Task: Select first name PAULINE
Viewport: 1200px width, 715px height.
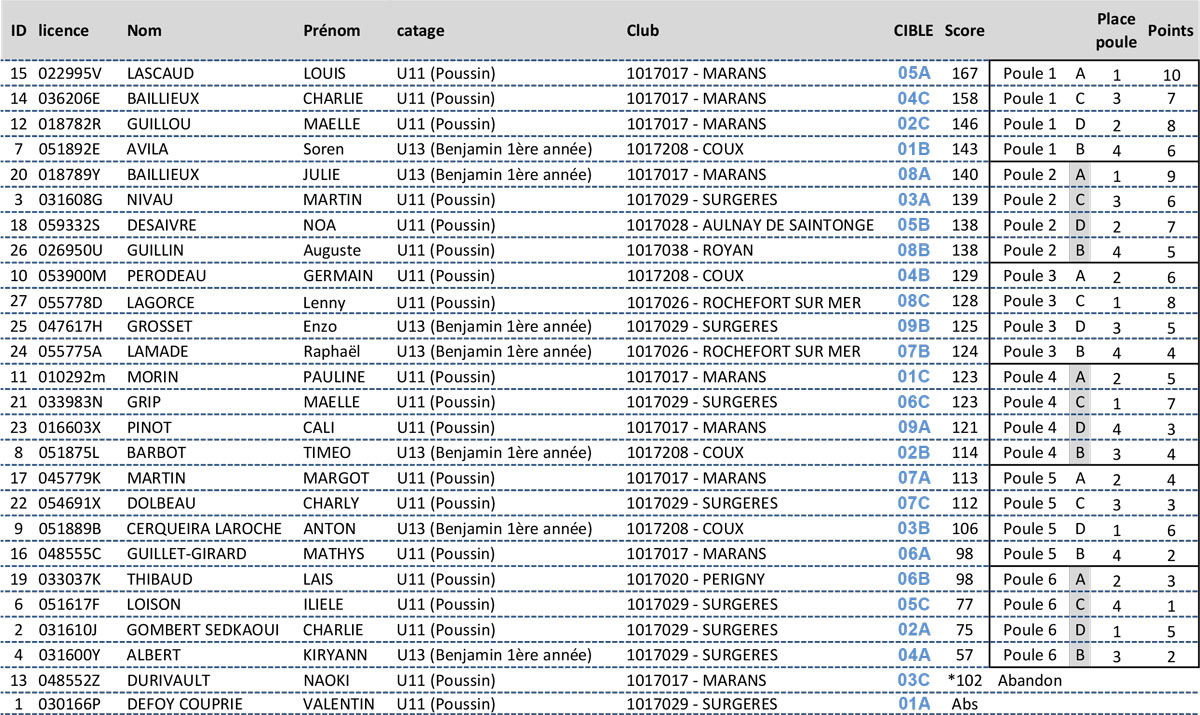Action: pos(334,376)
